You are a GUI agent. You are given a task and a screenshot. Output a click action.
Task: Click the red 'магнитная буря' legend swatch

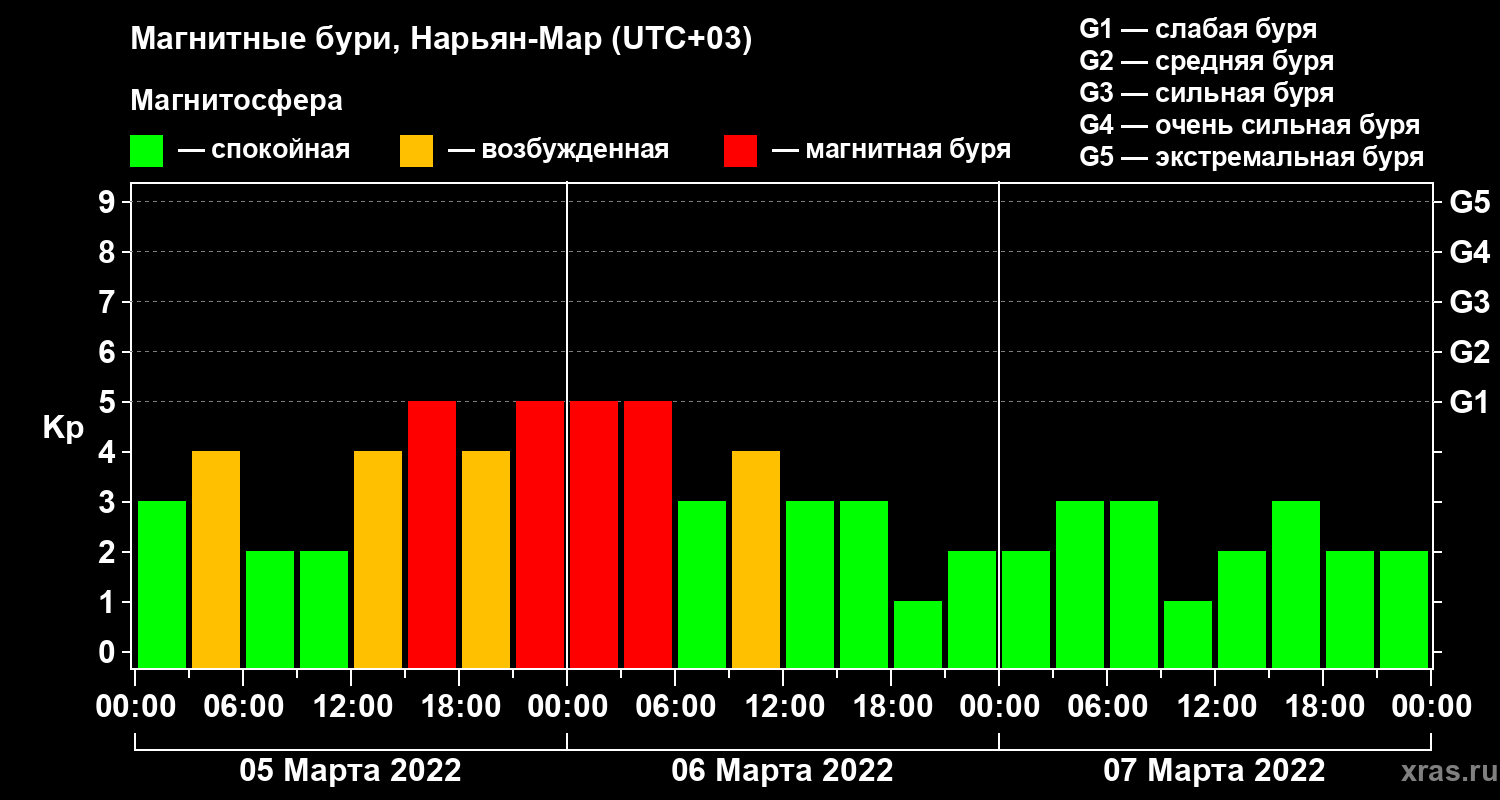(x=740, y=151)
